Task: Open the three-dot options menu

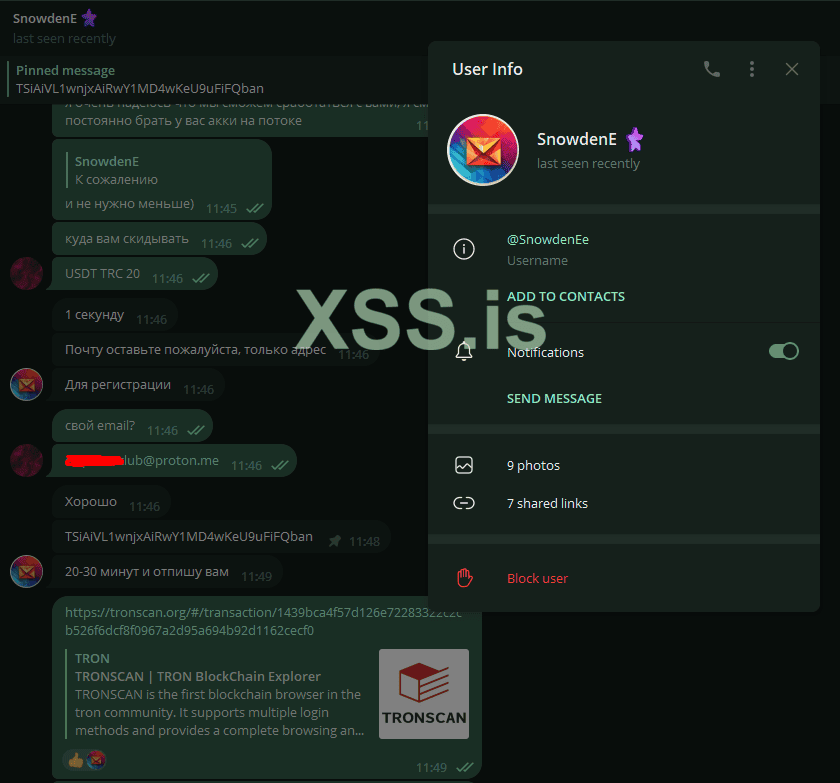Action: coord(752,69)
